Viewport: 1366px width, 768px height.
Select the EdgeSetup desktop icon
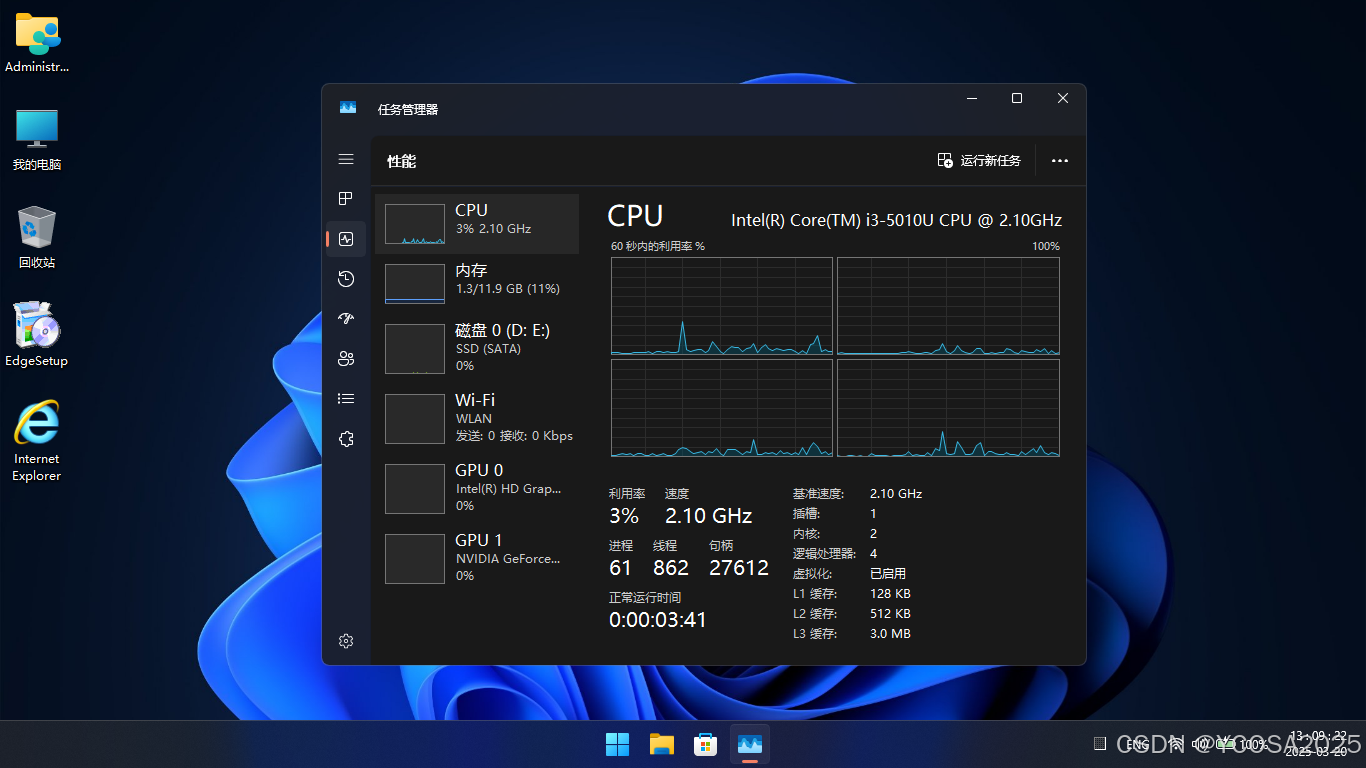point(37,335)
